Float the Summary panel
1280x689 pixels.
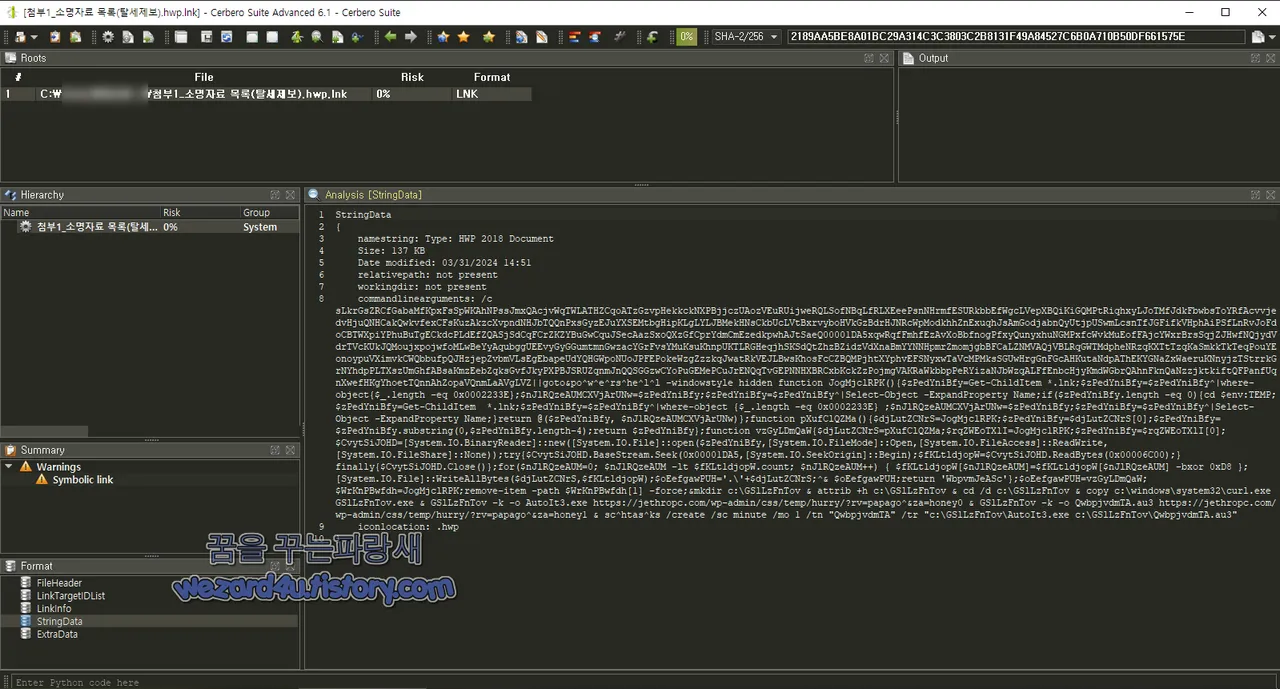(275, 450)
